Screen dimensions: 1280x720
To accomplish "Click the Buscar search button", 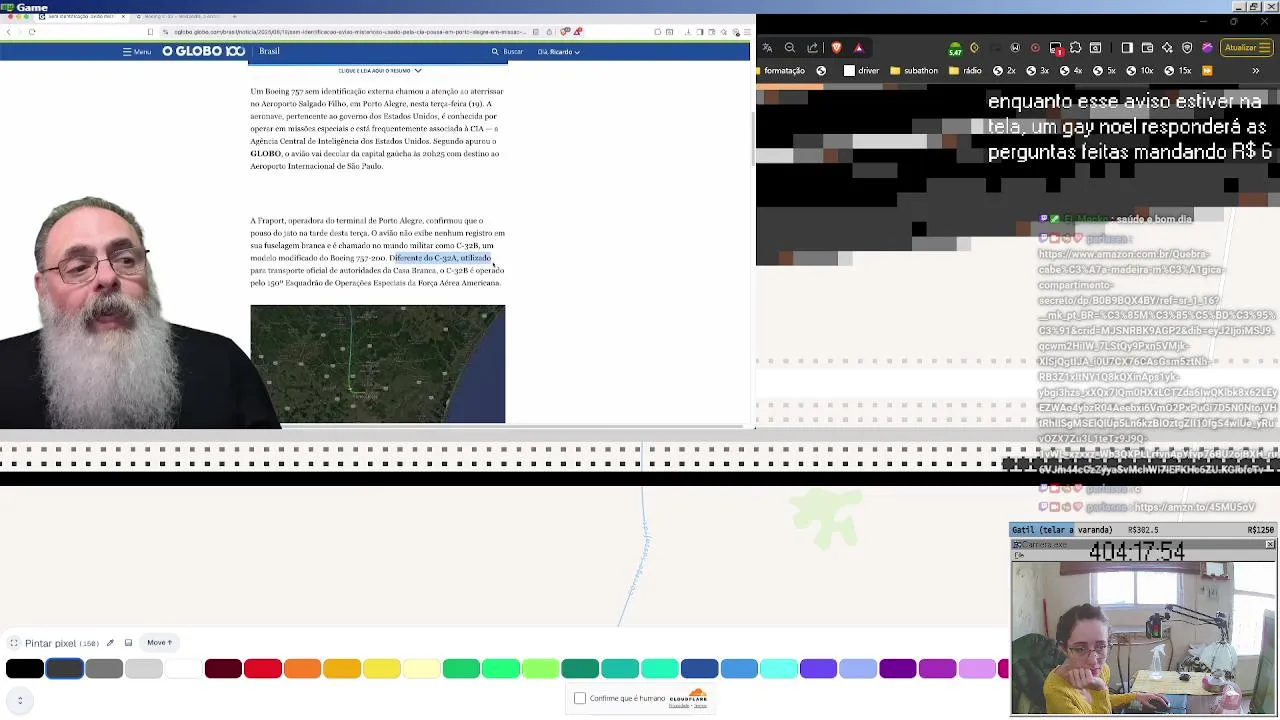I will coord(507,52).
